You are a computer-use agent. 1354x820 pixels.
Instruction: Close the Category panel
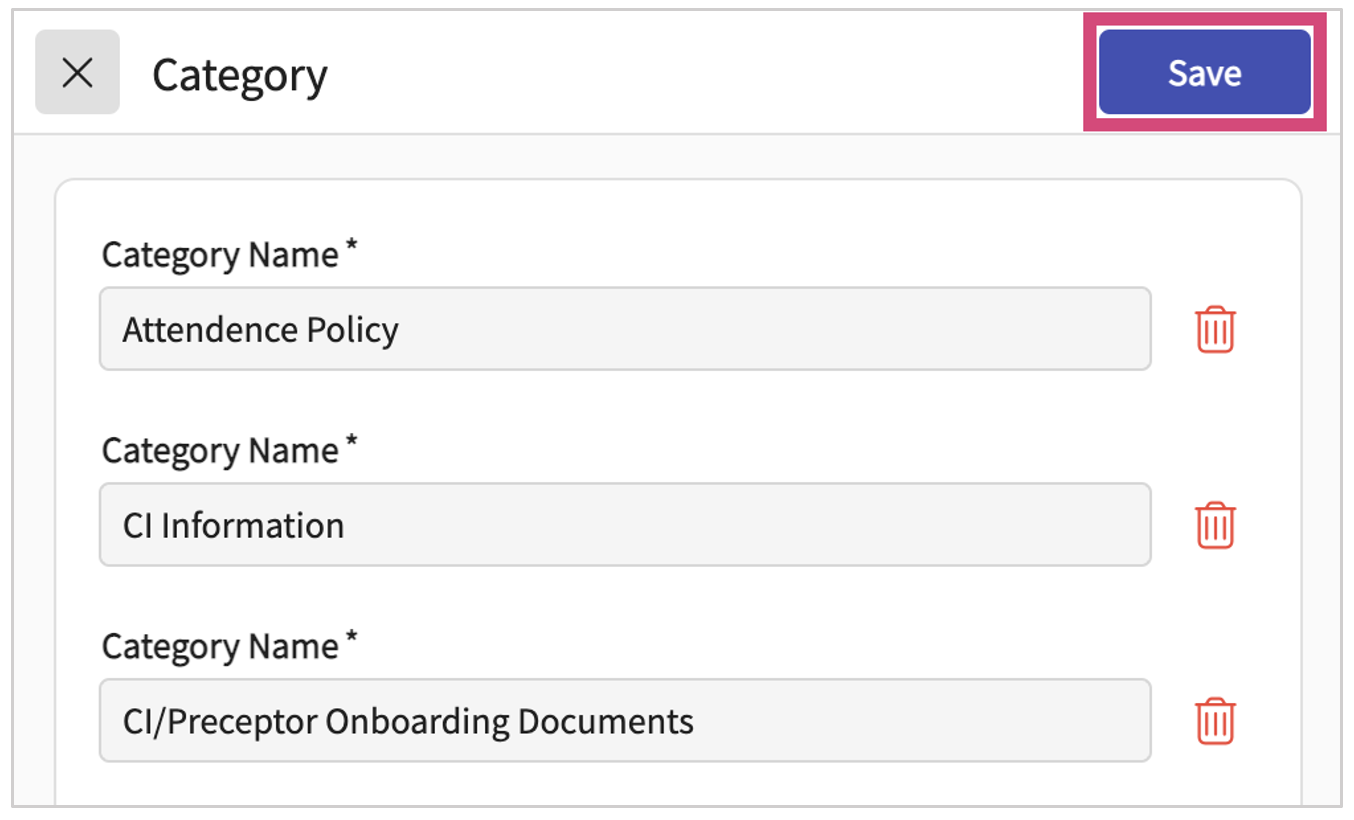click(x=77, y=72)
